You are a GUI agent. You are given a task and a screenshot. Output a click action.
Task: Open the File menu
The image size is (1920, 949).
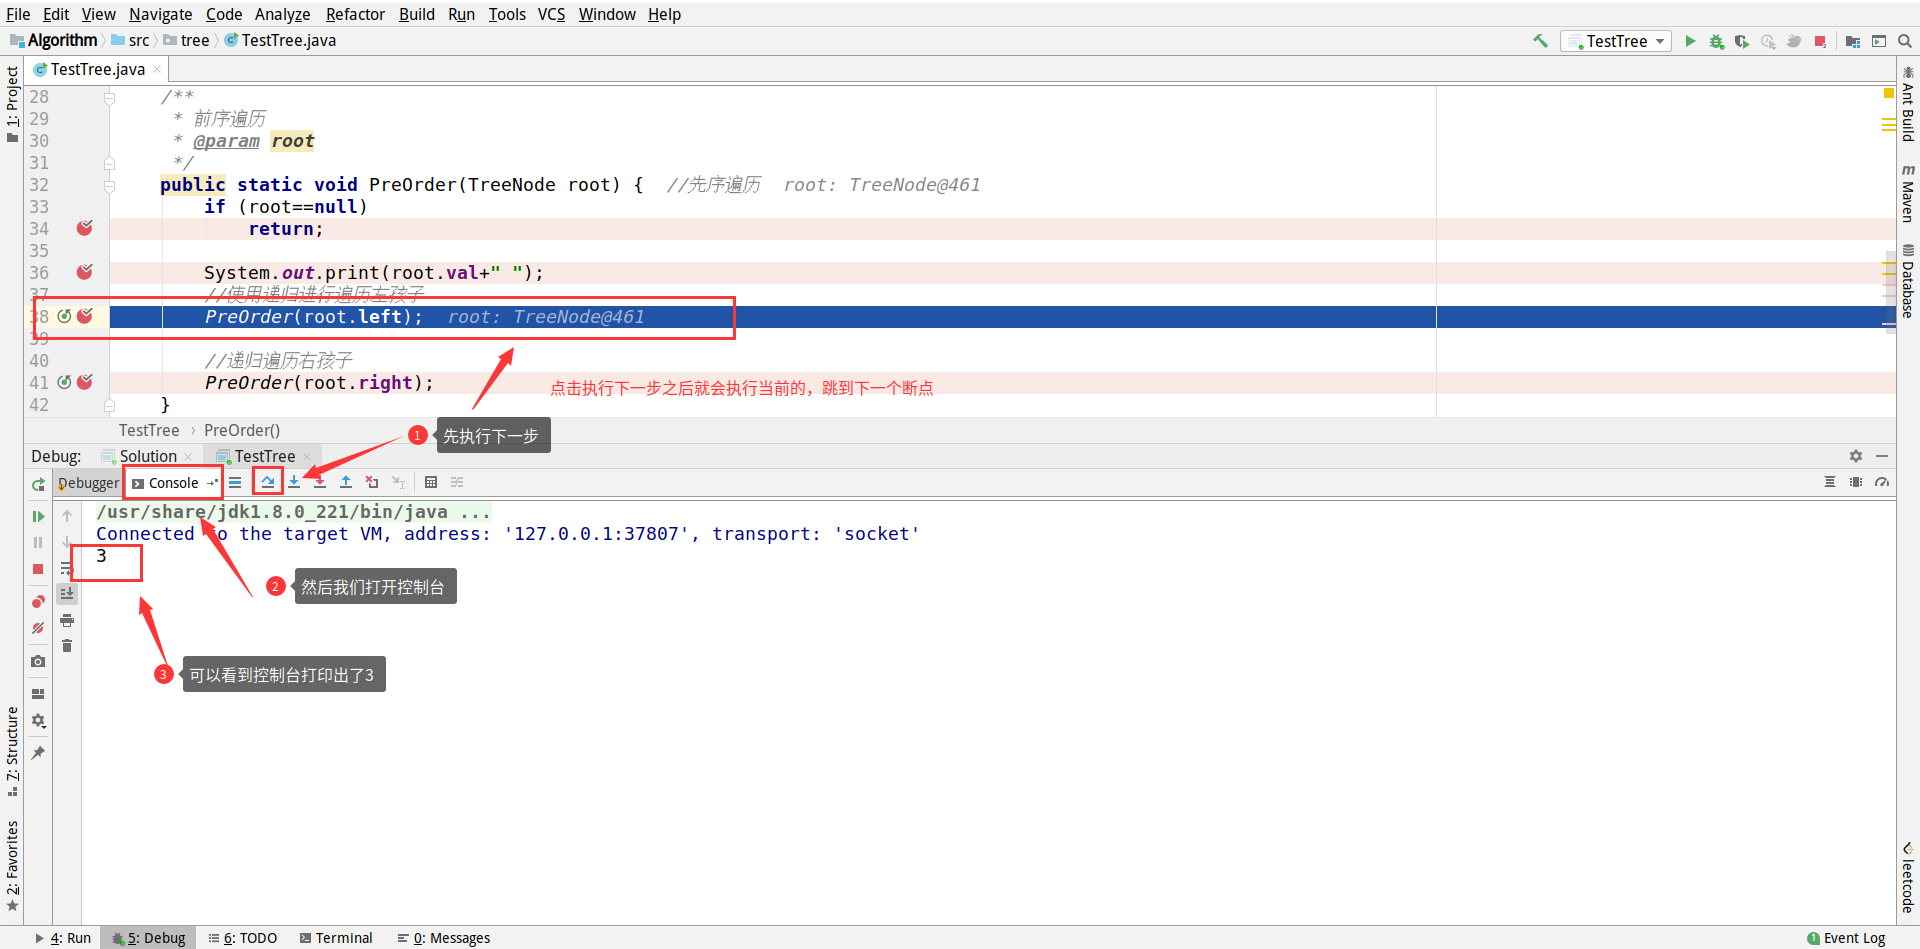tap(18, 14)
